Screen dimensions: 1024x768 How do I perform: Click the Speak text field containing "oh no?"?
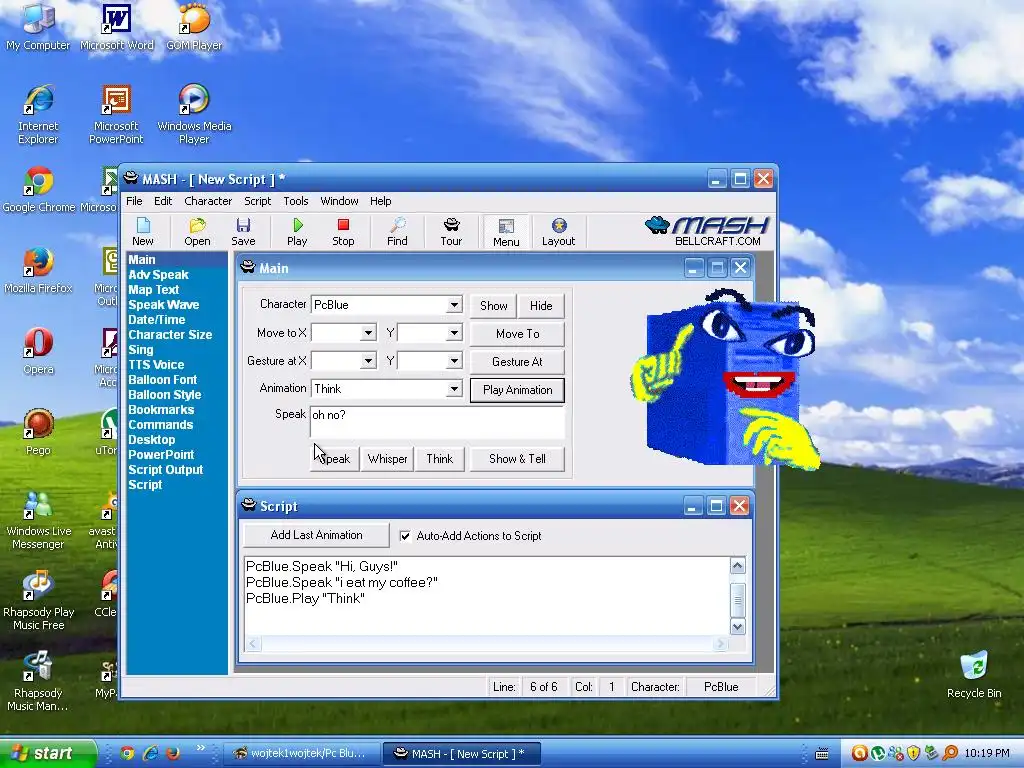coord(437,422)
